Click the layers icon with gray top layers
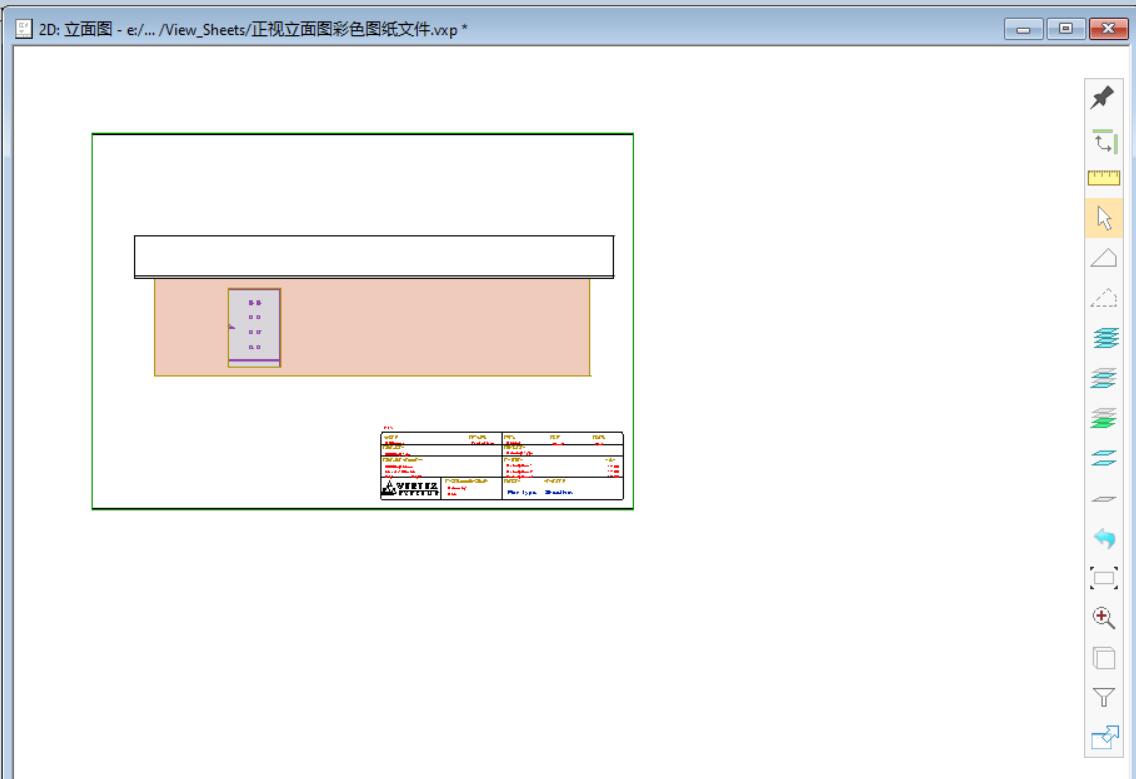1136x779 pixels. coord(1103,378)
